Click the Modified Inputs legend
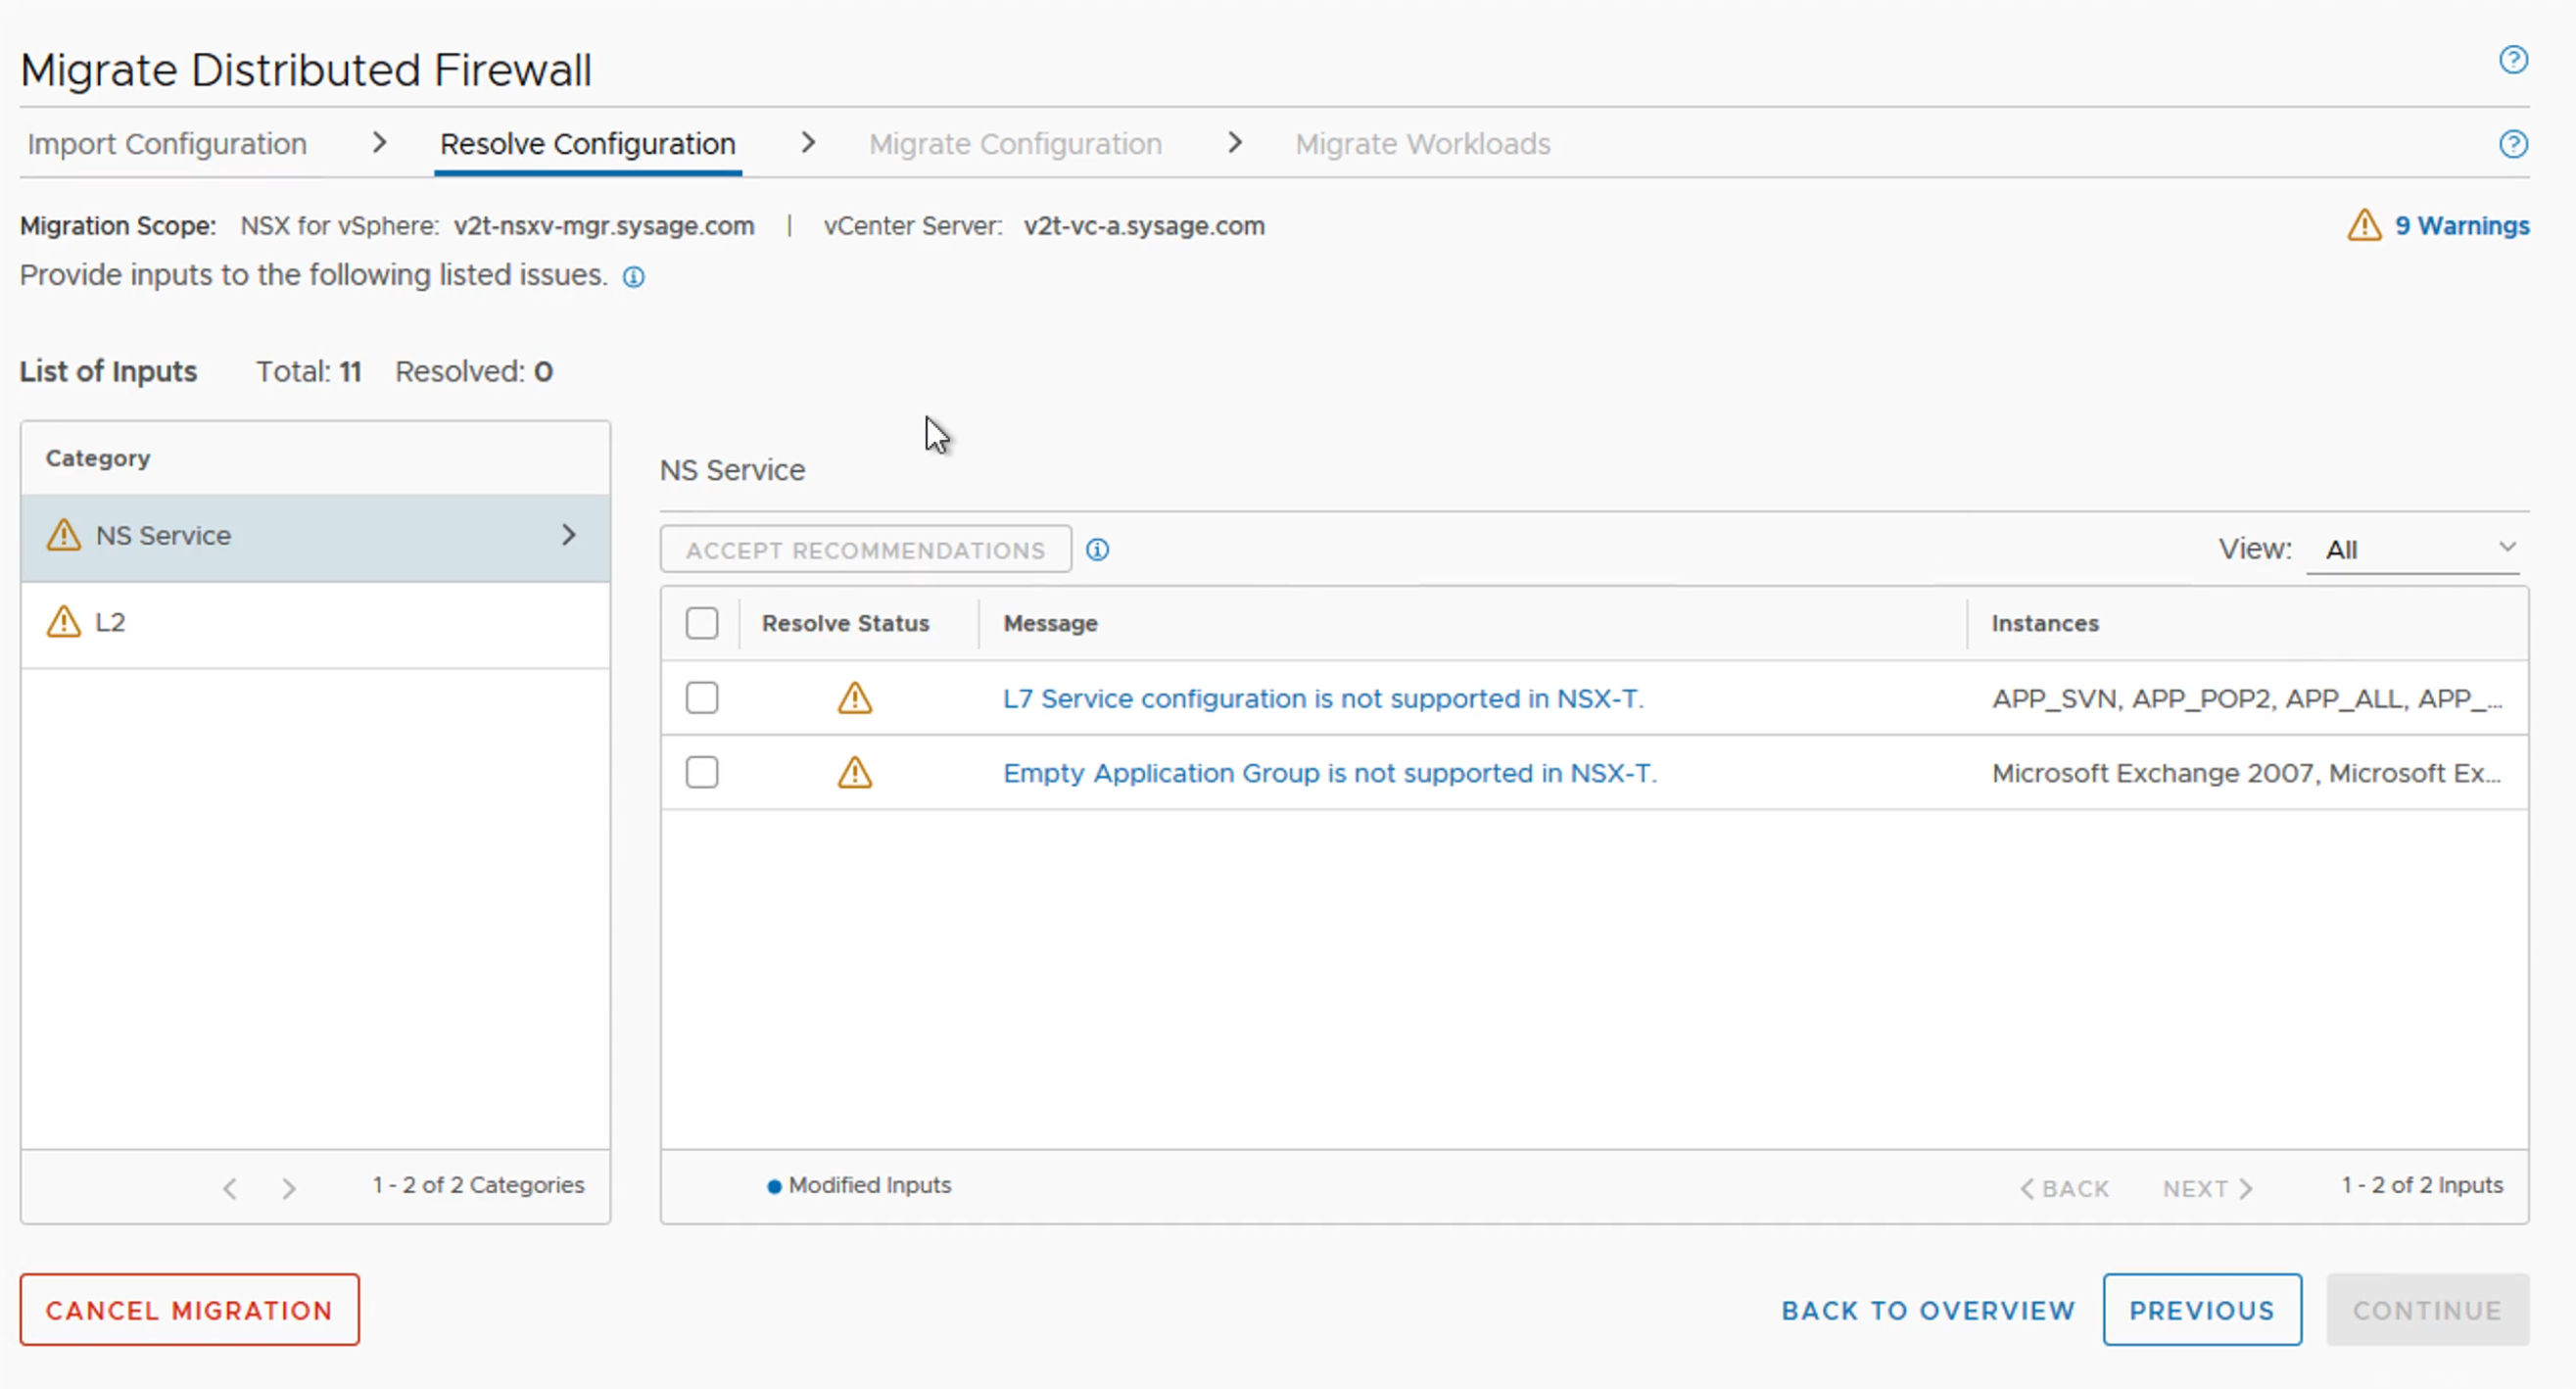The height and width of the screenshot is (1389, 2576). point(859,1185)
